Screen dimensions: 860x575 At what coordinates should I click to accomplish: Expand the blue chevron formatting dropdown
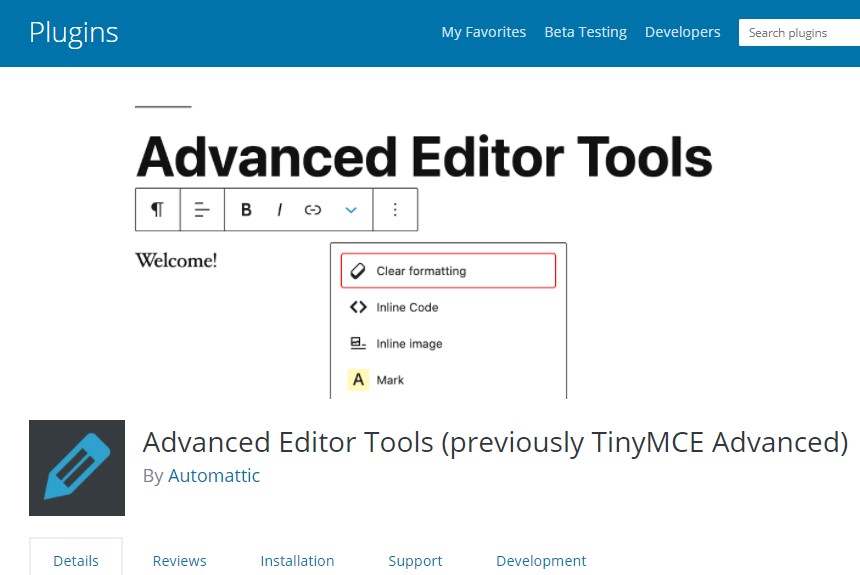coord(351,209)
